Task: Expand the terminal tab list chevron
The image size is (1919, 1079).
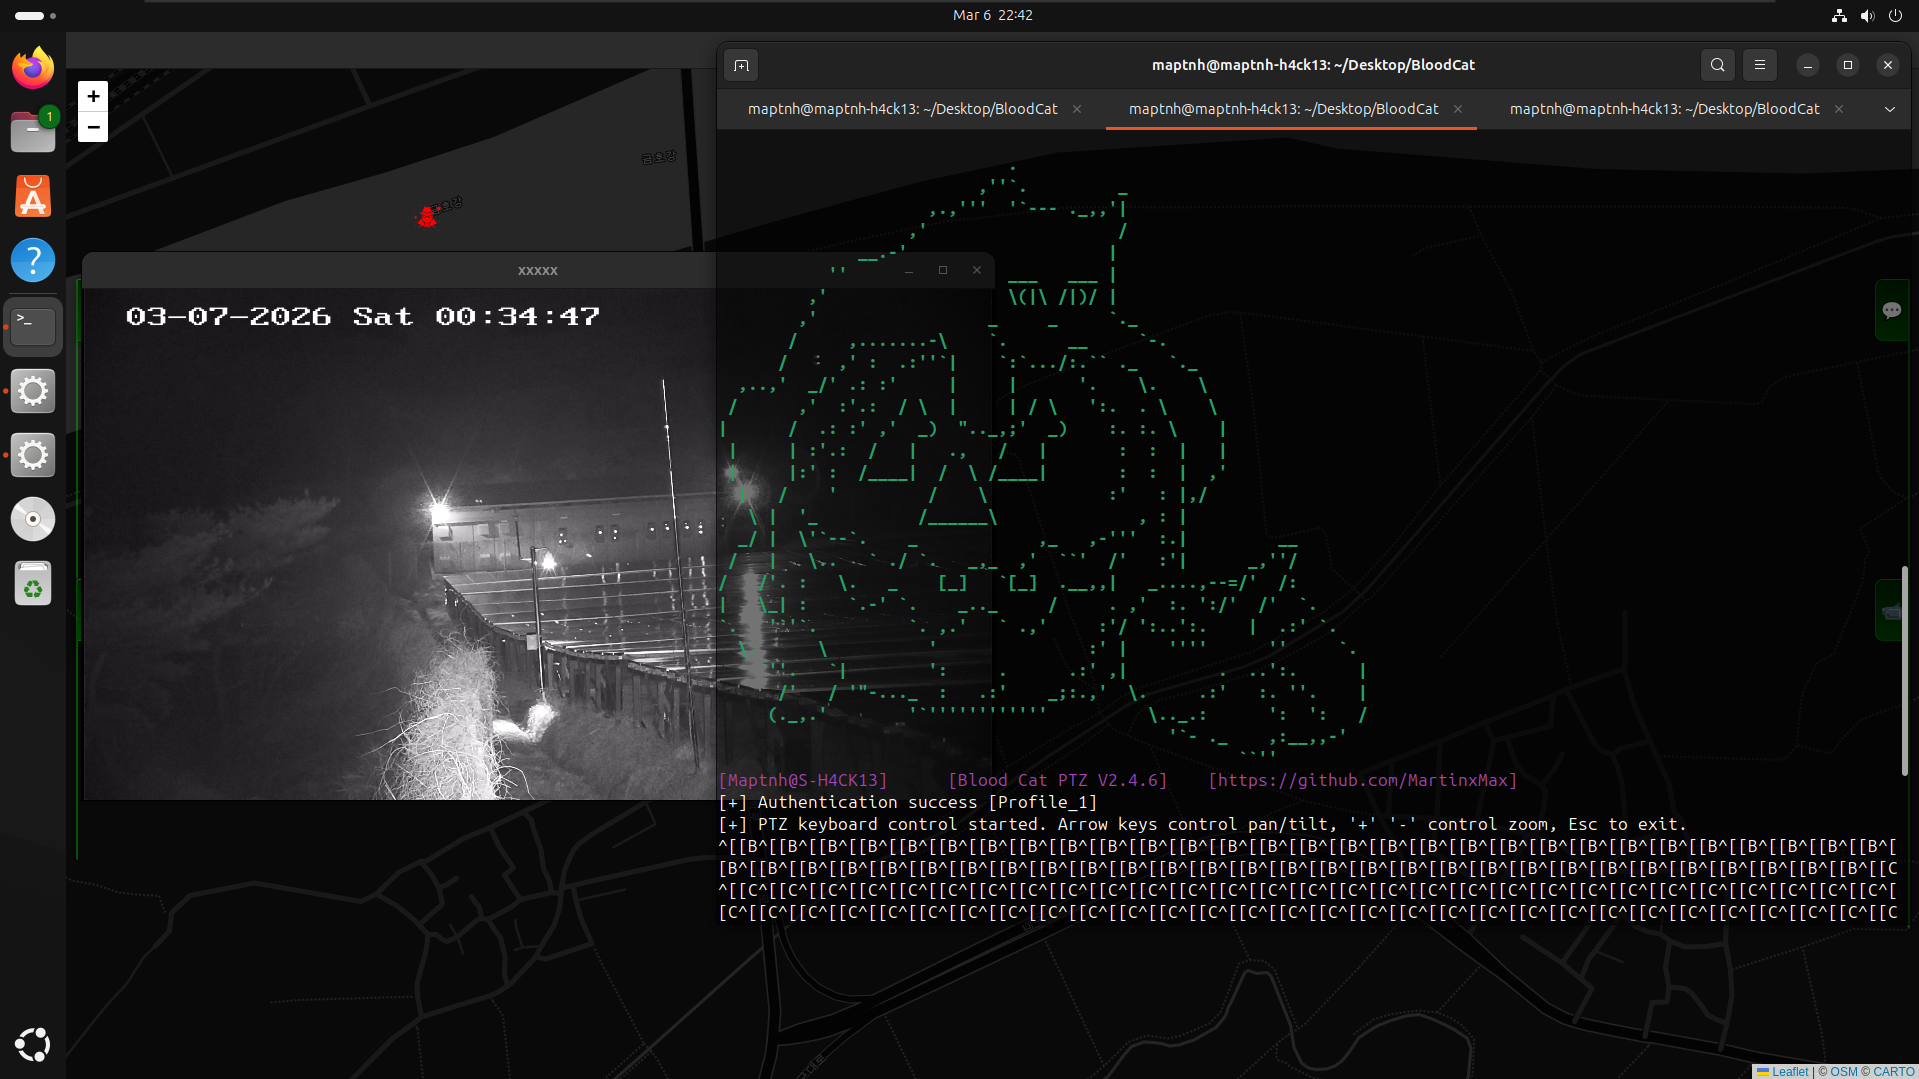Action: [1890, 109]
